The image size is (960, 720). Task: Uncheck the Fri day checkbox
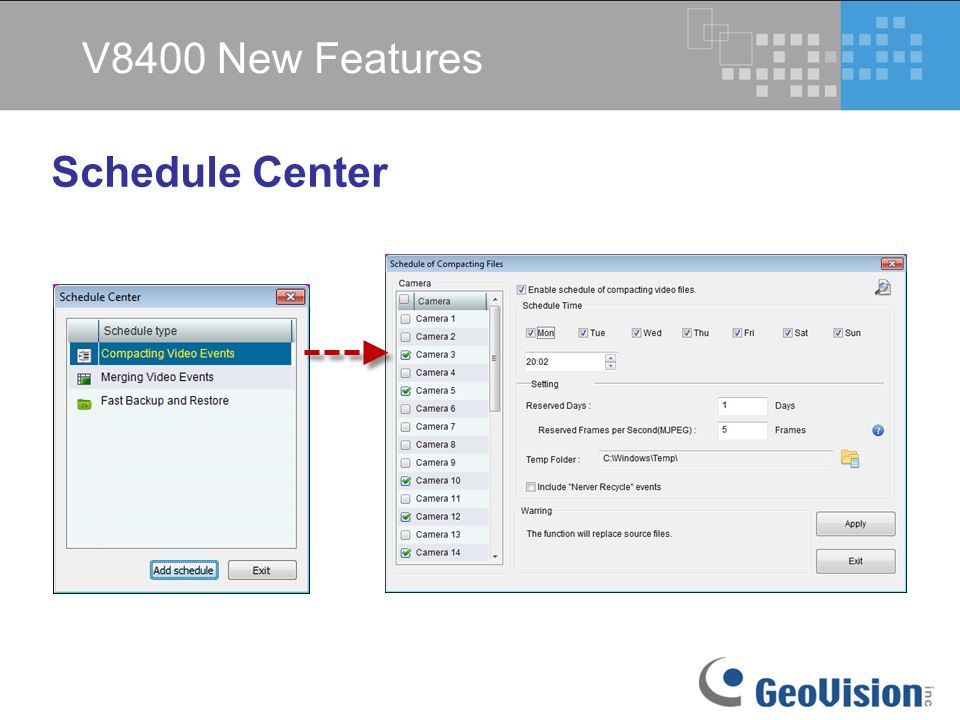(737, 333)
